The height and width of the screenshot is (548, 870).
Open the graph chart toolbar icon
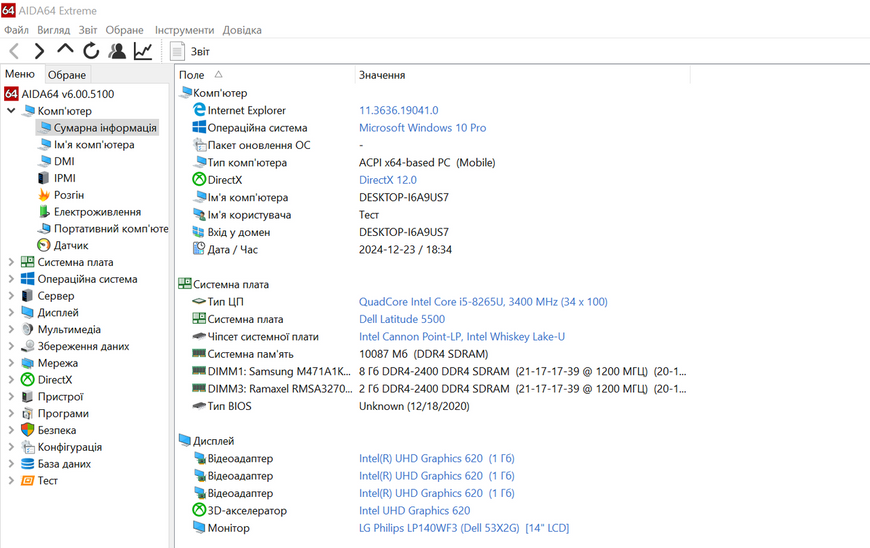pos(143,51)
